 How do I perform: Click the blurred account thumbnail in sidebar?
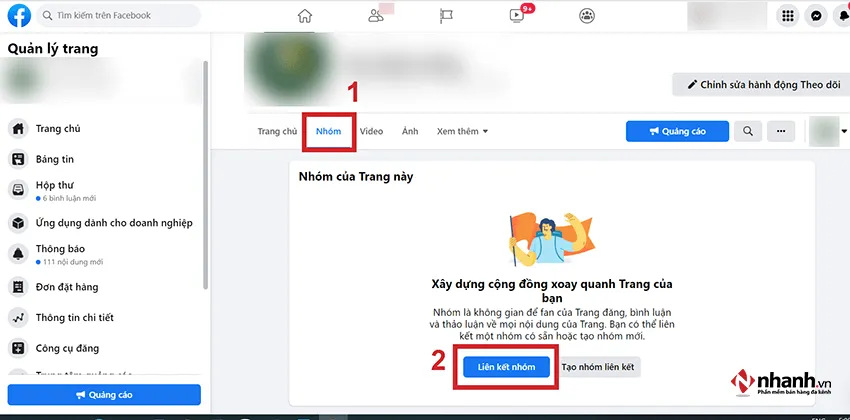pyautogui.click(x=21, y=80)
